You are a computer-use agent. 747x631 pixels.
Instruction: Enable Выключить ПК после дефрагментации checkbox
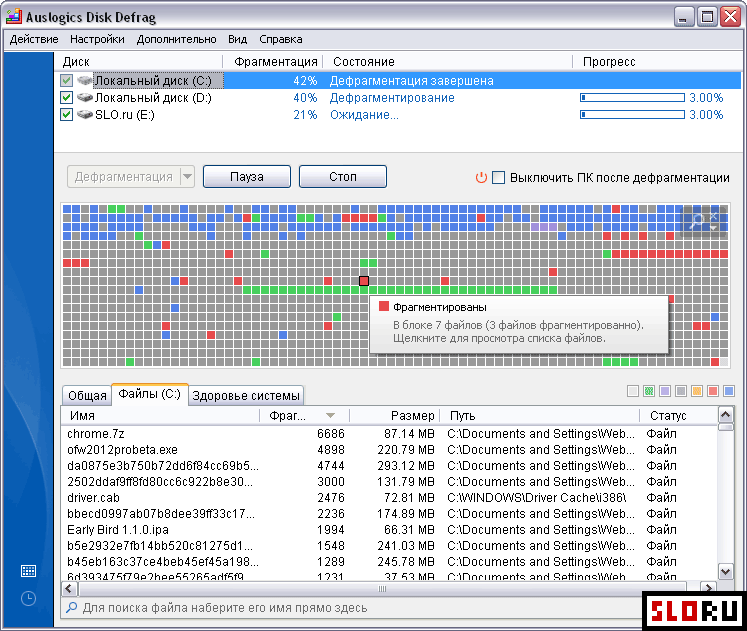[x=498, y=178]
